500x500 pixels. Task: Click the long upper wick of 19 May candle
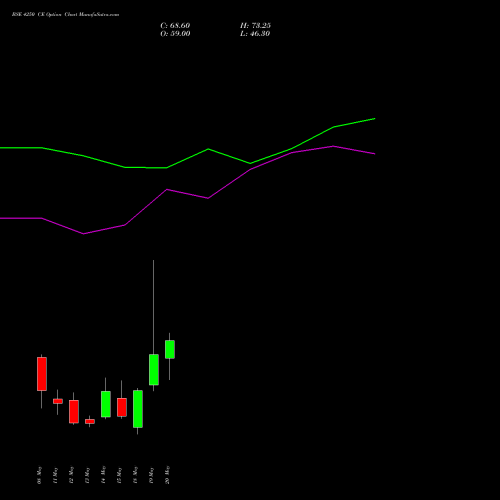[153, 307]
